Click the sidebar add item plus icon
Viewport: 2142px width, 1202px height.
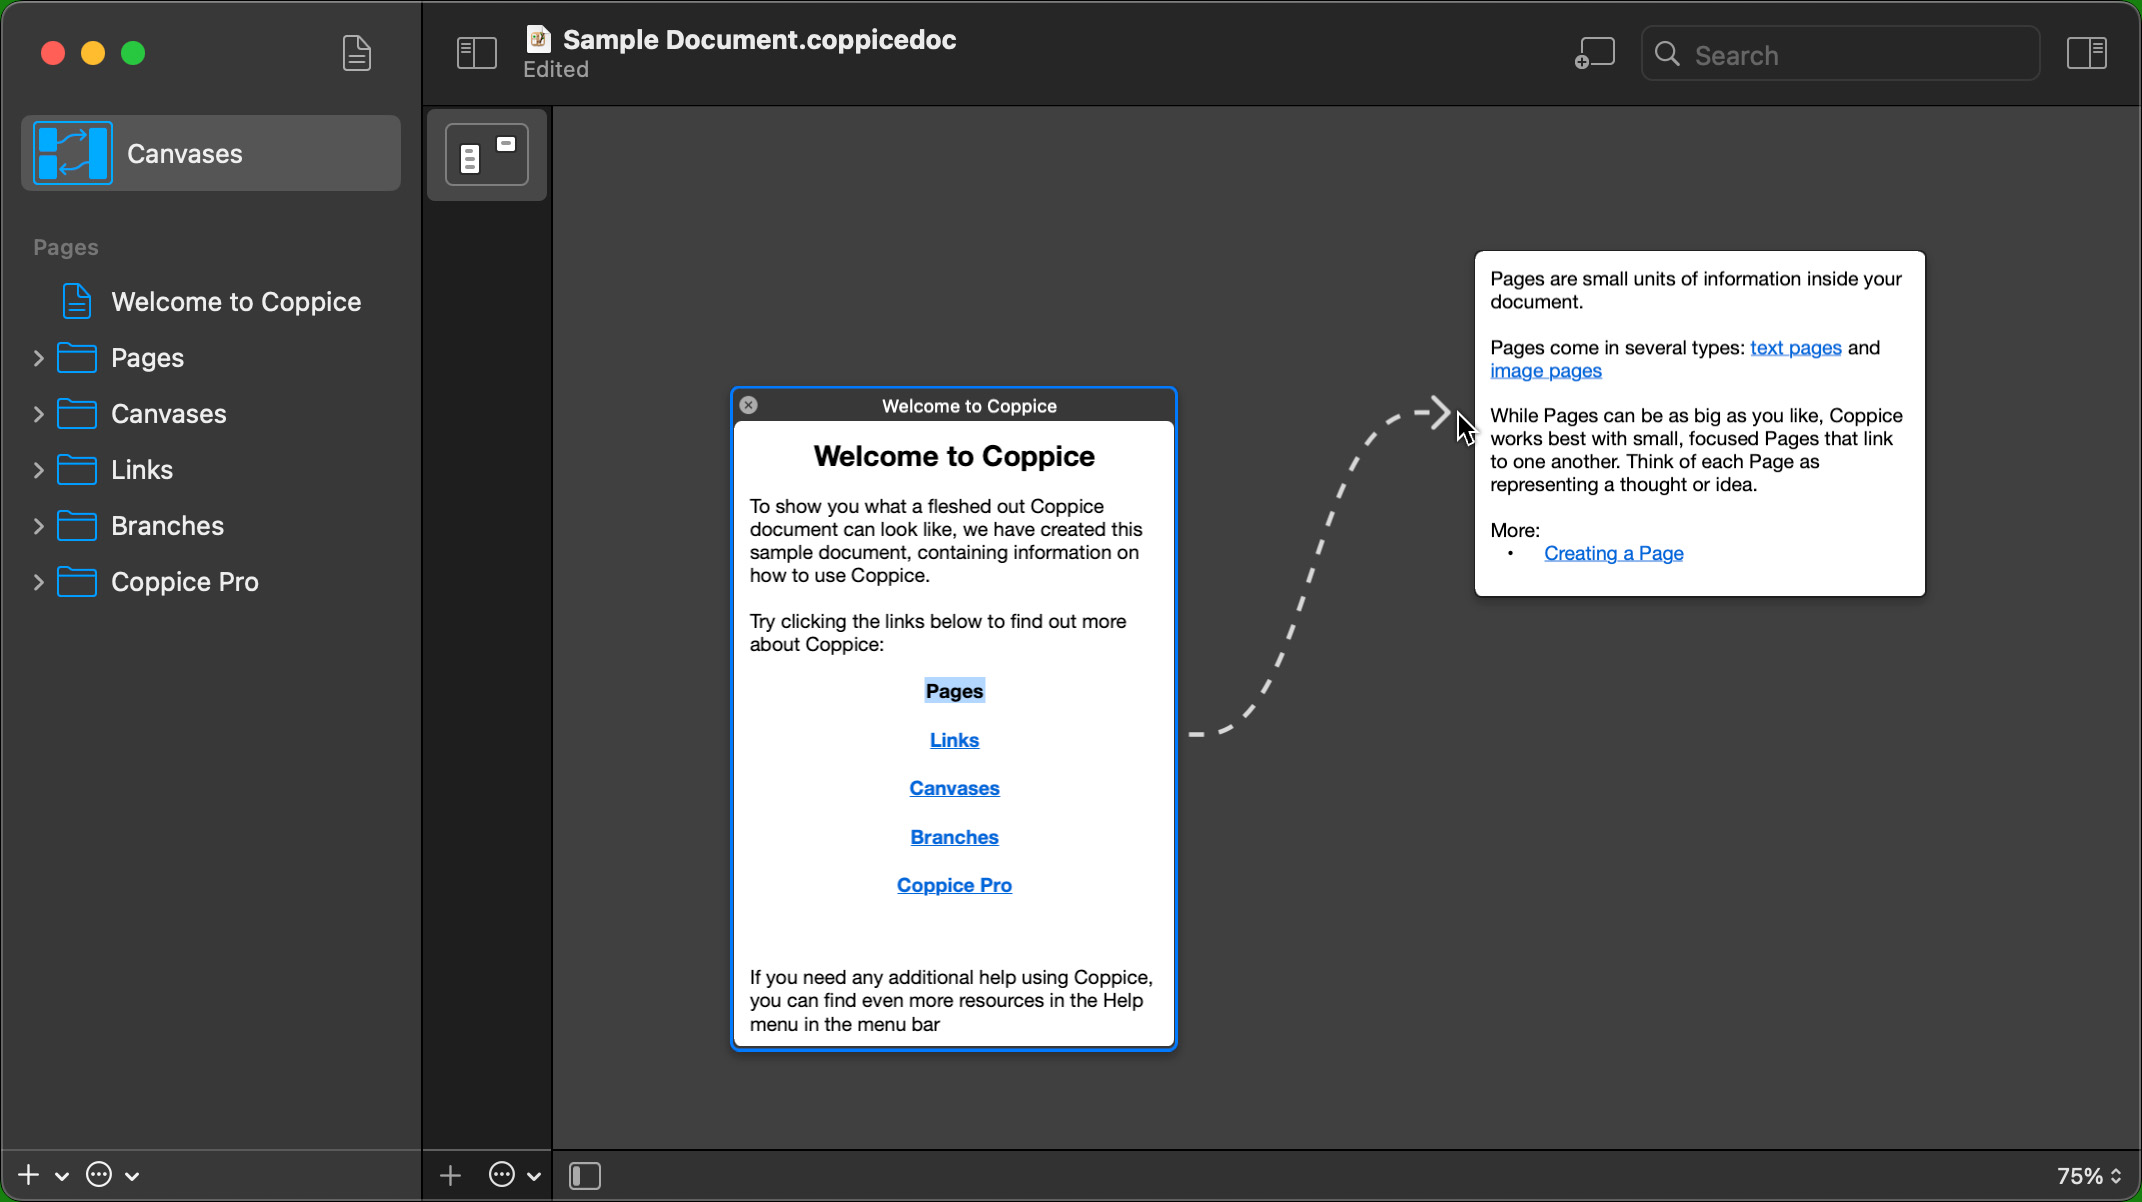tap(29, 1175)
